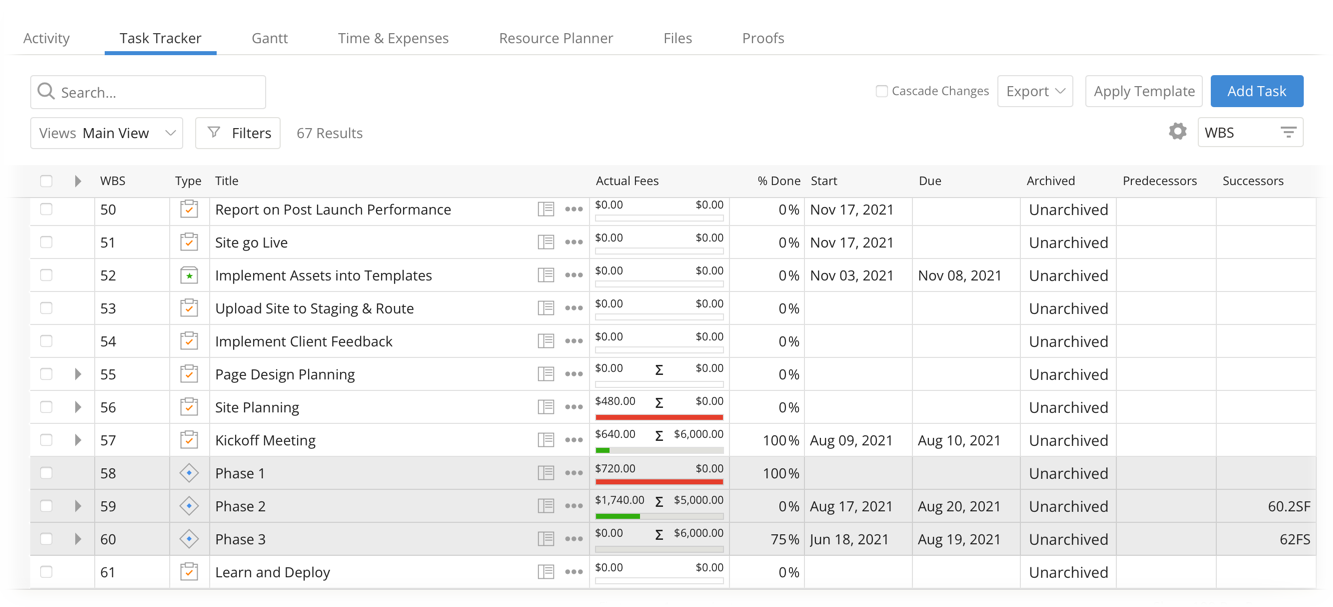Viewport: 1333px width, 607px height.
Task: Switch to the Gantt tab
Action: click(x=269, y=38)
